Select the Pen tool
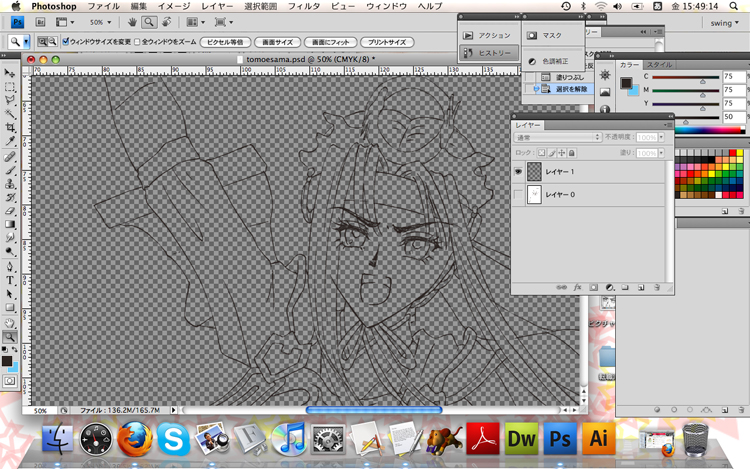 pyautogui.click(x=10, y=267)
